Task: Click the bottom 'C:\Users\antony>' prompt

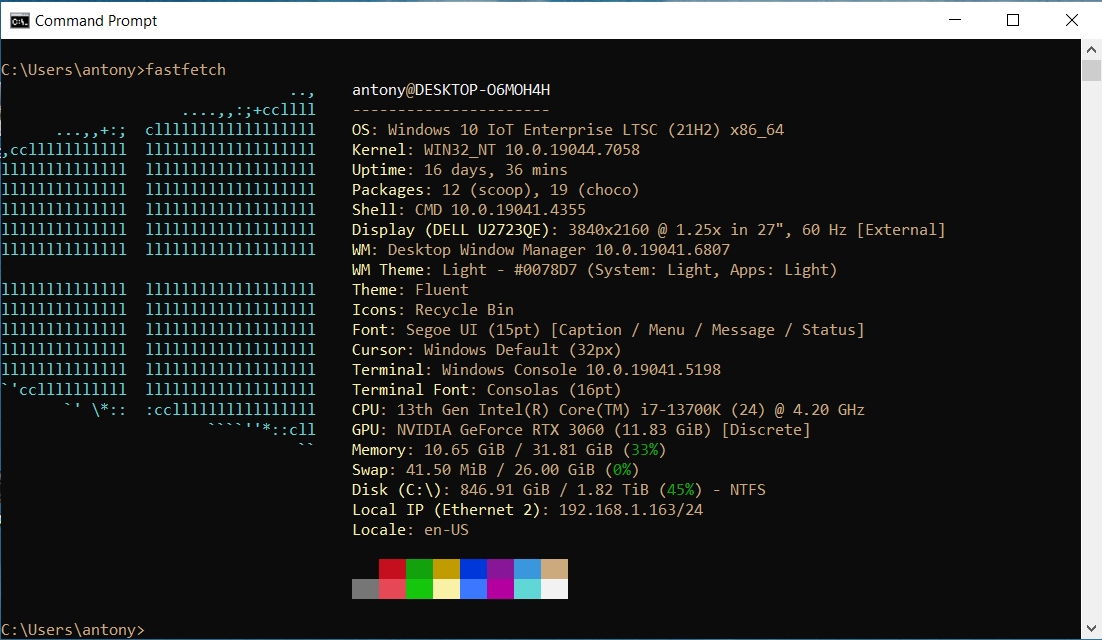Action: coord(73,629)
